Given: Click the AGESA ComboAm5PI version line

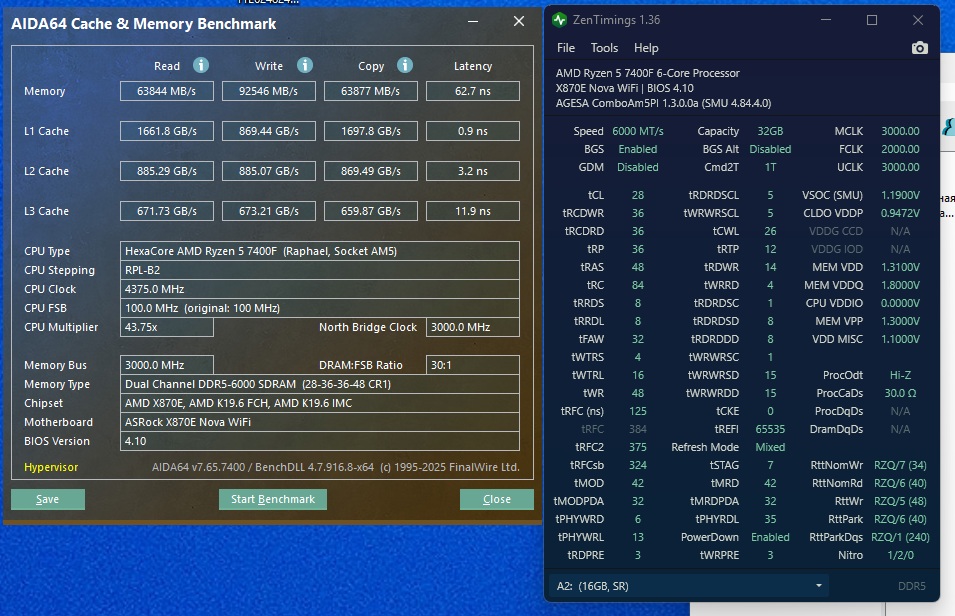Looking at the screenshot, I should [x=663, y=104].
